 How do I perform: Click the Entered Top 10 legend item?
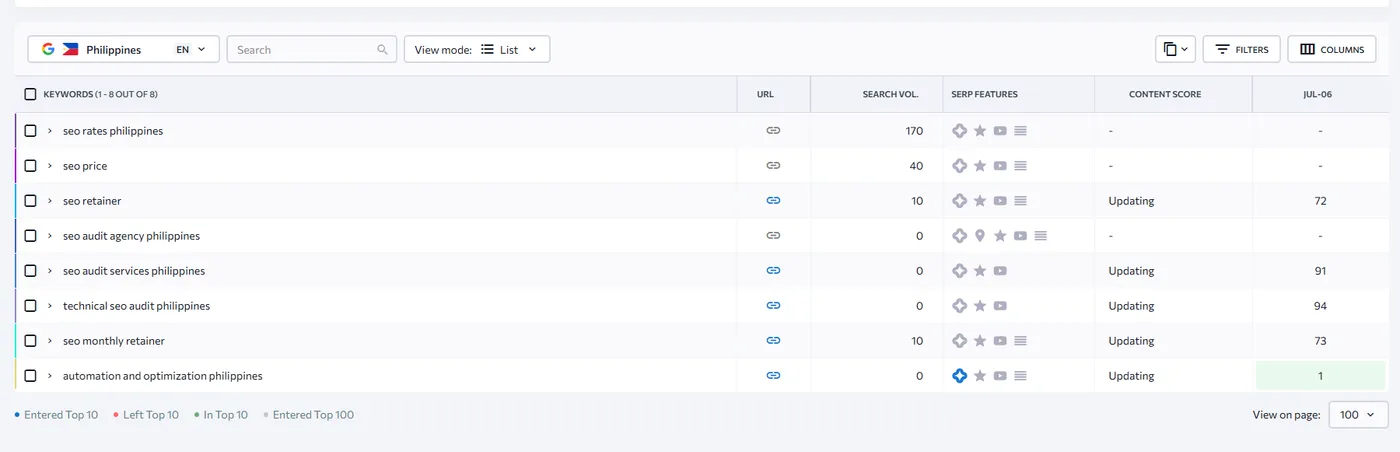tap(57, 415)
